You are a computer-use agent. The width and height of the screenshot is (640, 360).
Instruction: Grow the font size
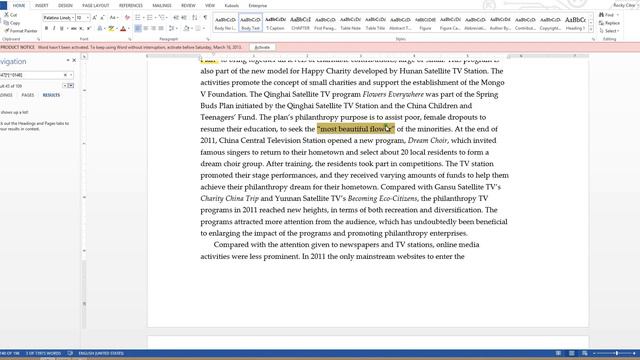point(95,18)
